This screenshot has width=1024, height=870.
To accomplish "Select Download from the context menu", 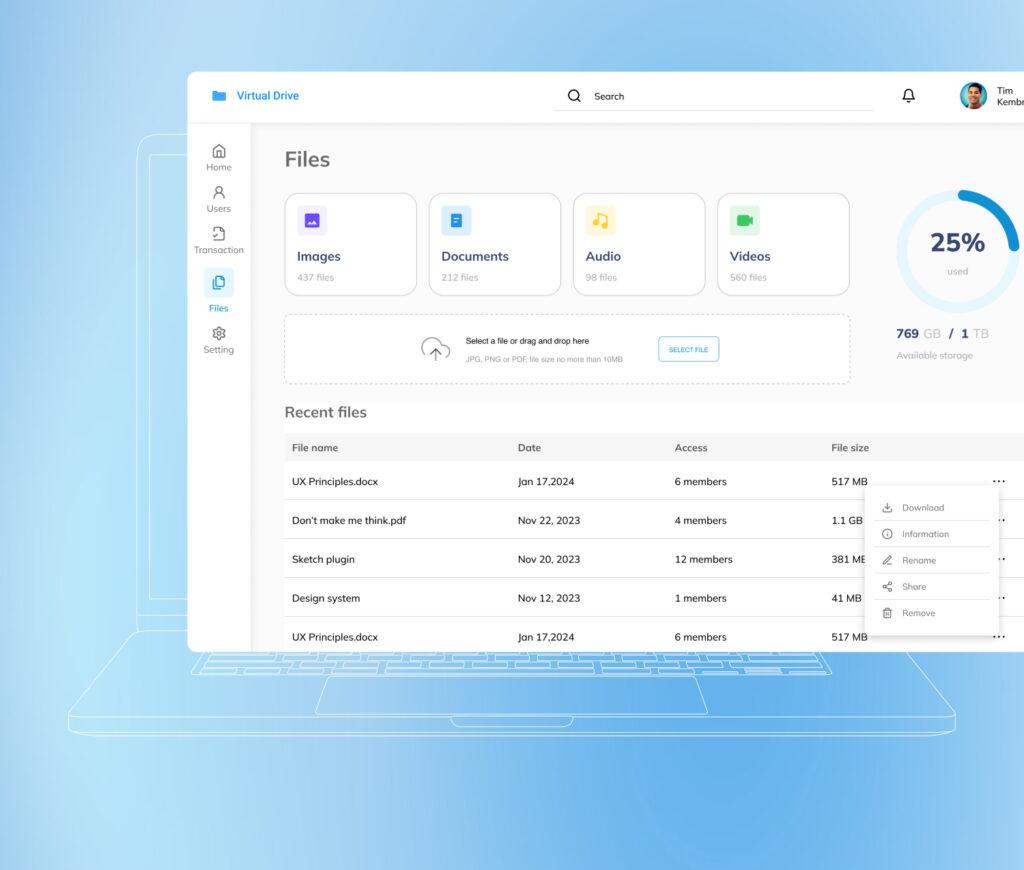I will coord(920,507).
